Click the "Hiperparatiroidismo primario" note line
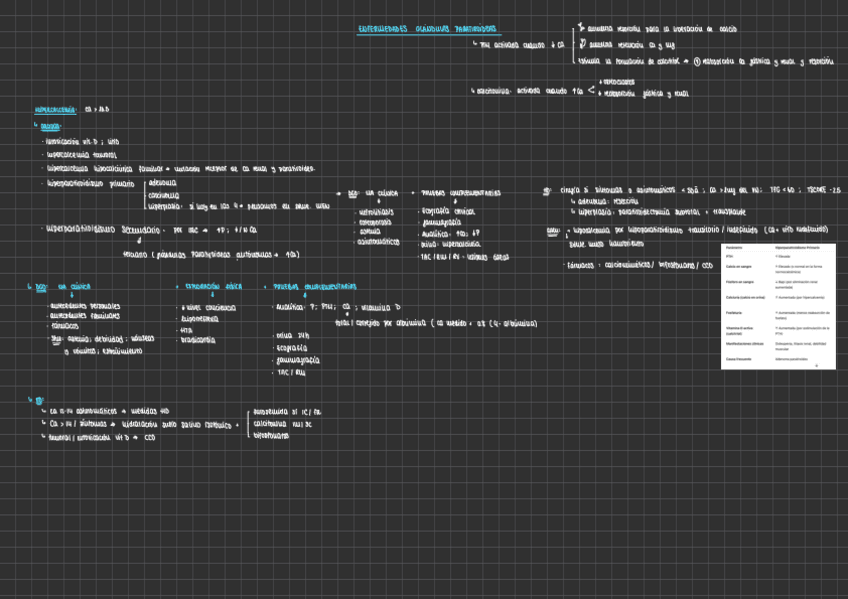Viewport: 848px width, 599px height. (x=90, y=184)
